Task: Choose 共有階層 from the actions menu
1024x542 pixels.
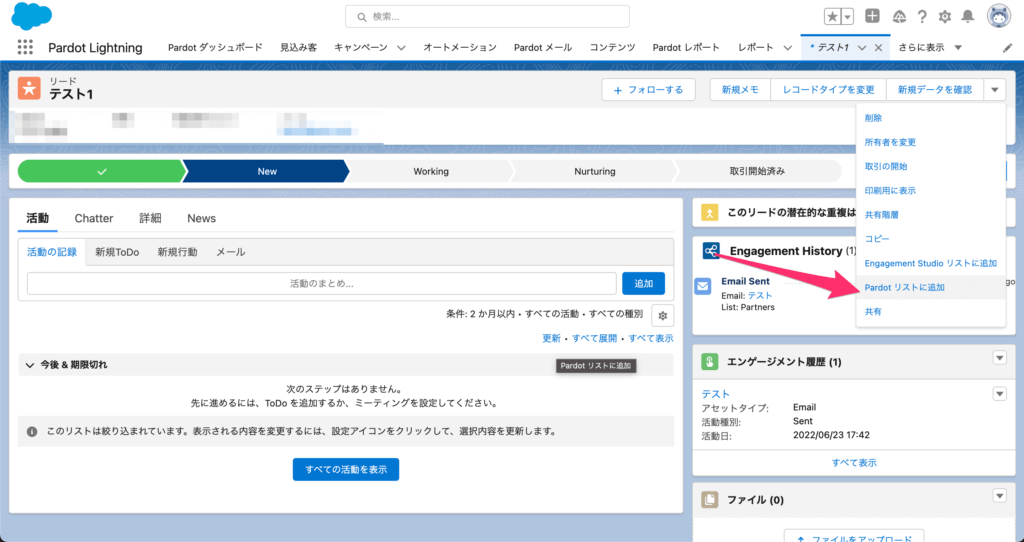Action: [930, 215]
